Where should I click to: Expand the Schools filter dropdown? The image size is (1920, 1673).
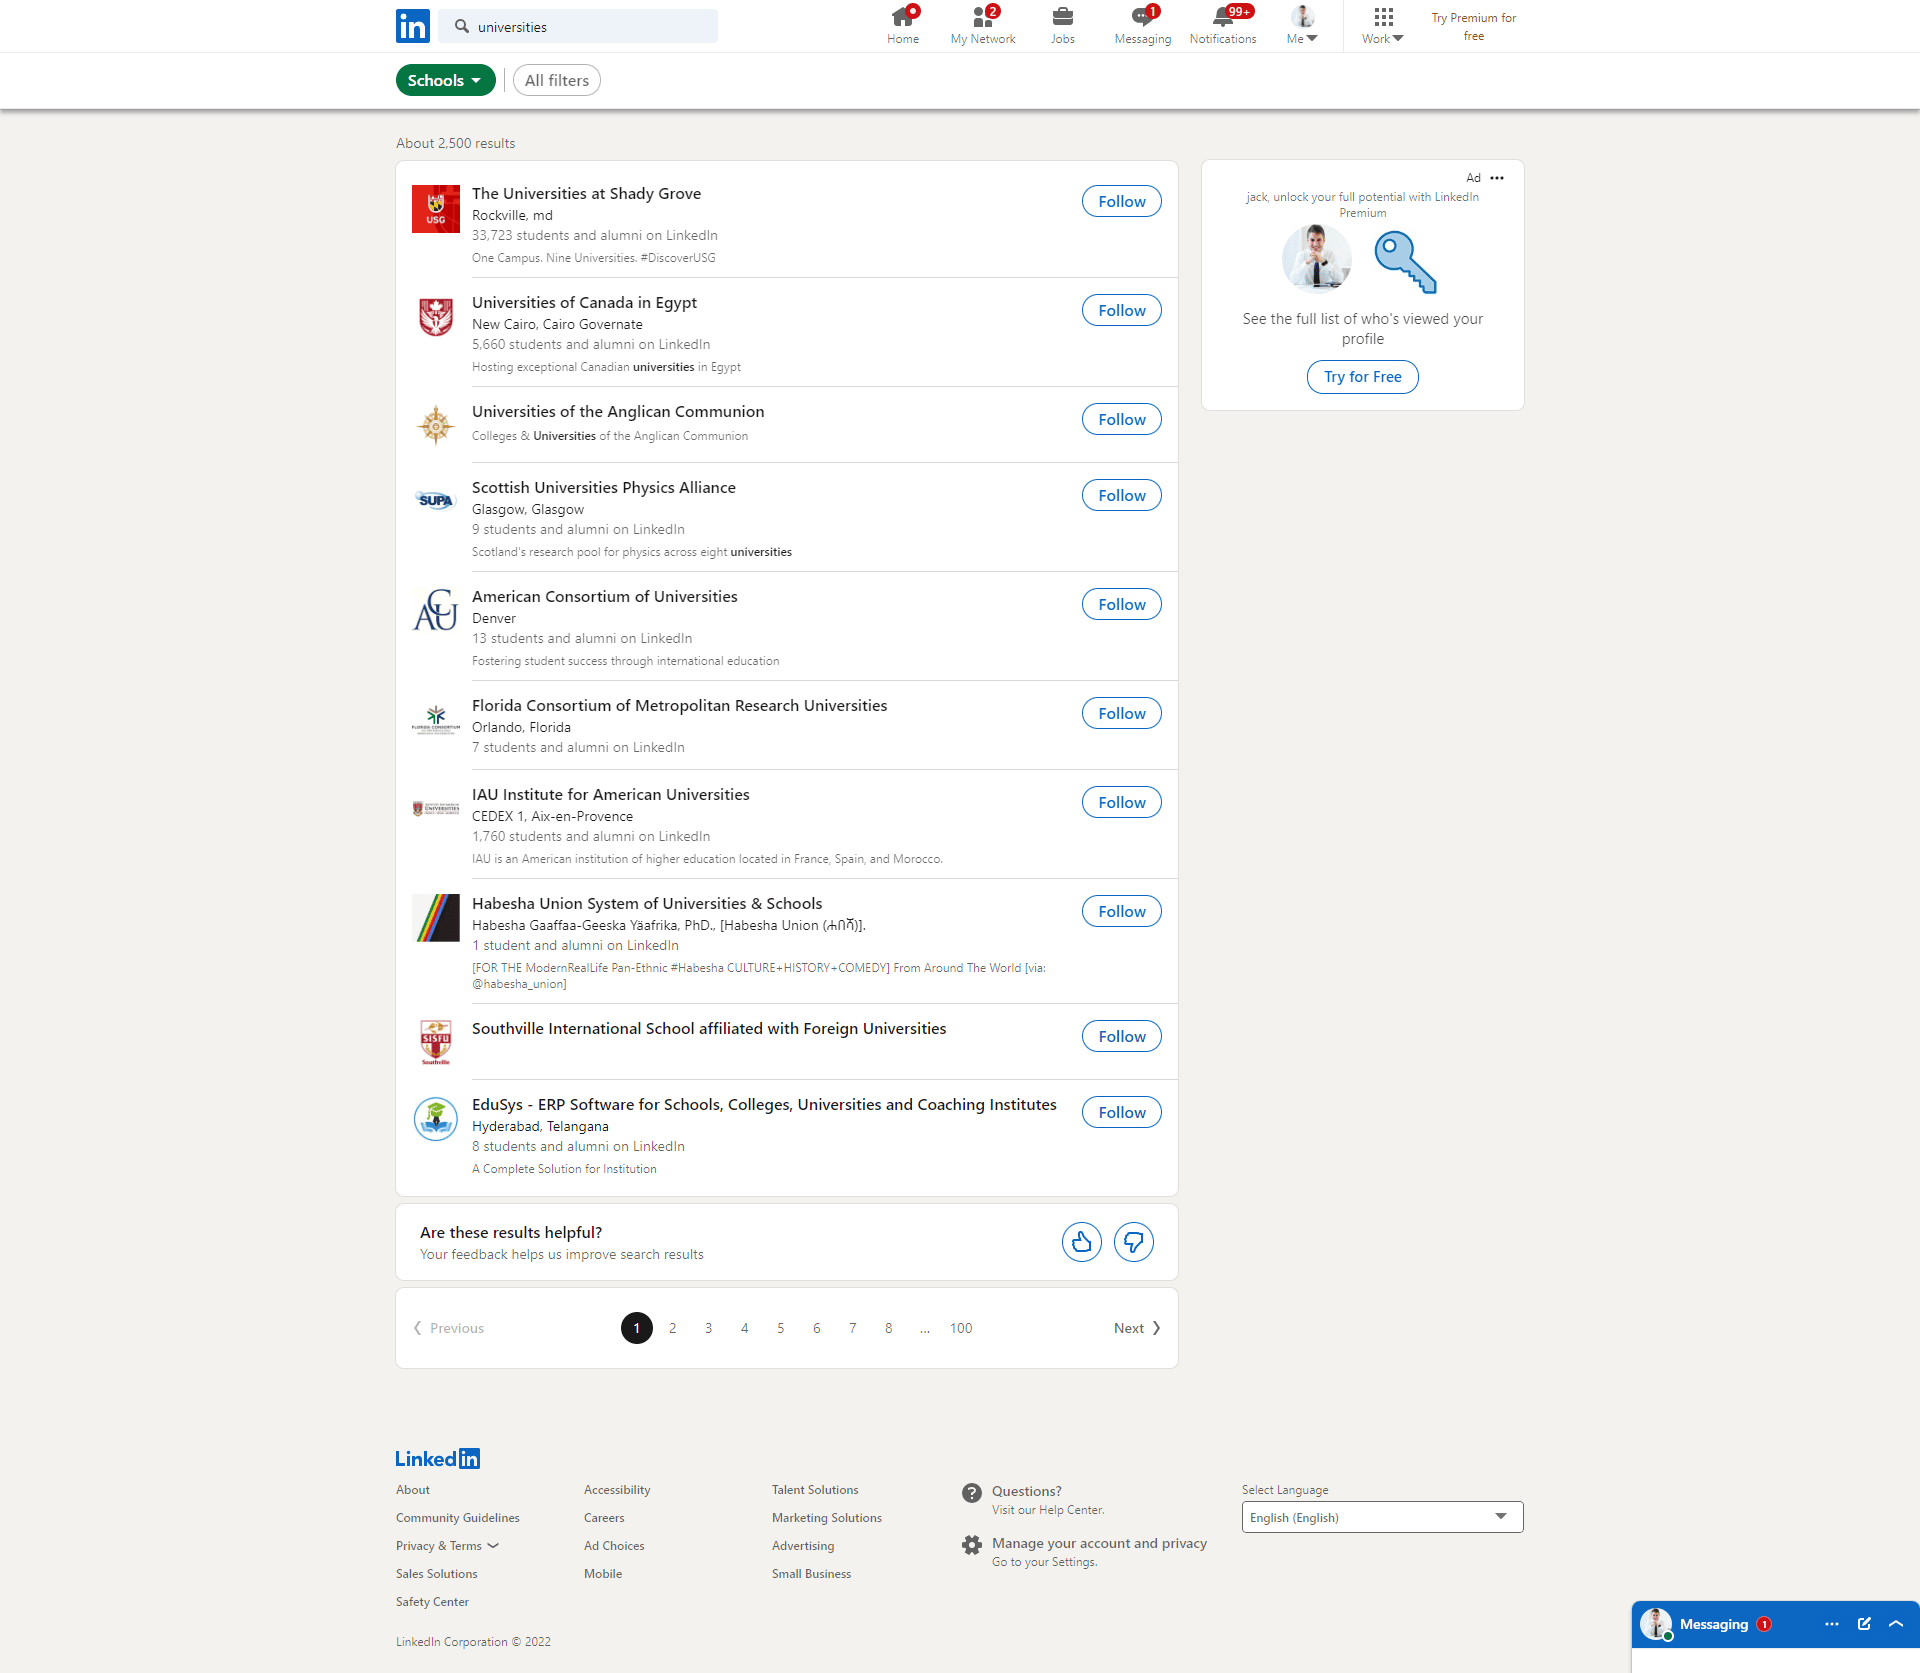445,80
